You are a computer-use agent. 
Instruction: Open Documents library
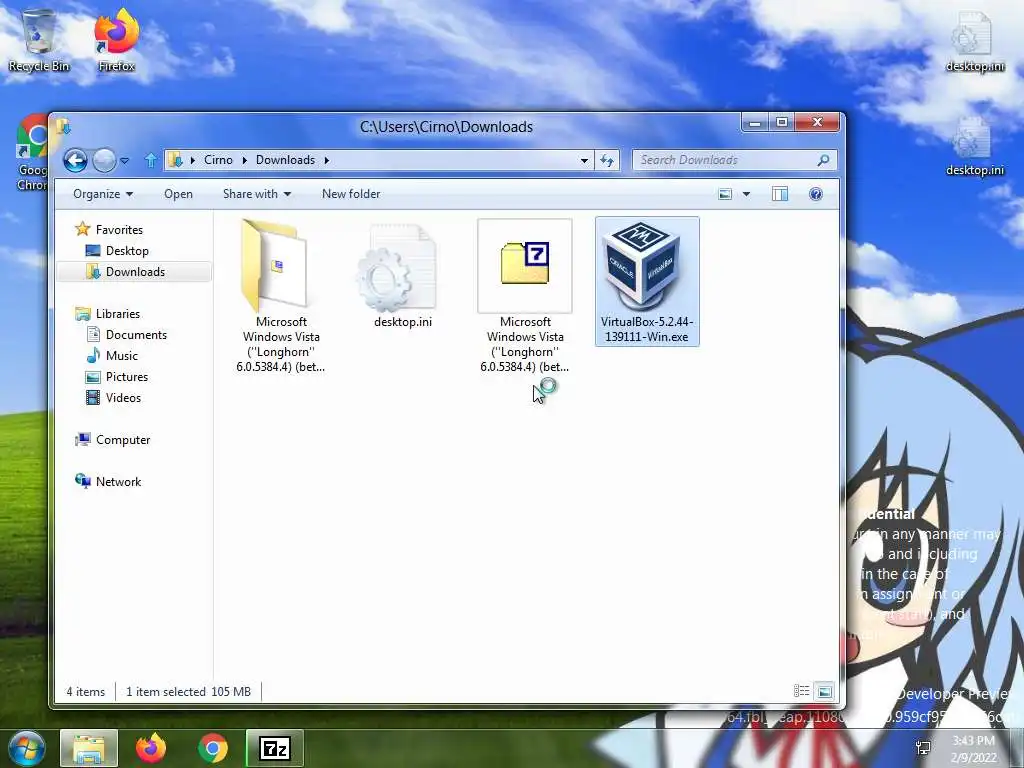pos(127,335)
